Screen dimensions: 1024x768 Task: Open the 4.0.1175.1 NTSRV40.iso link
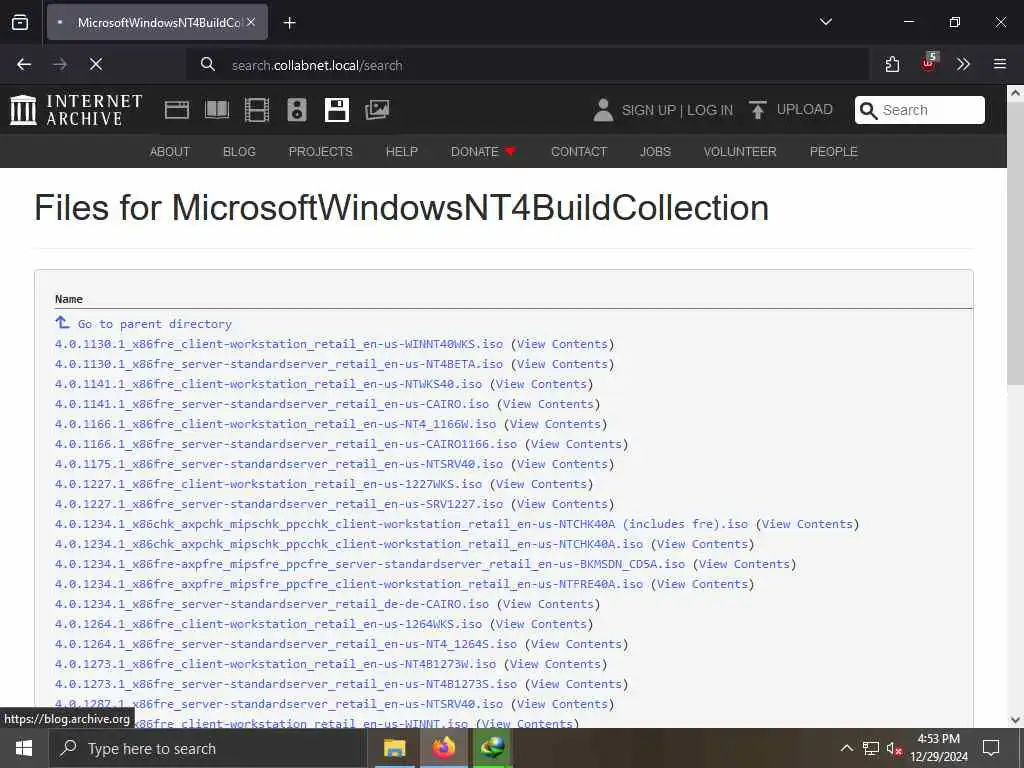pyautogui.click(x=279, y=464)
